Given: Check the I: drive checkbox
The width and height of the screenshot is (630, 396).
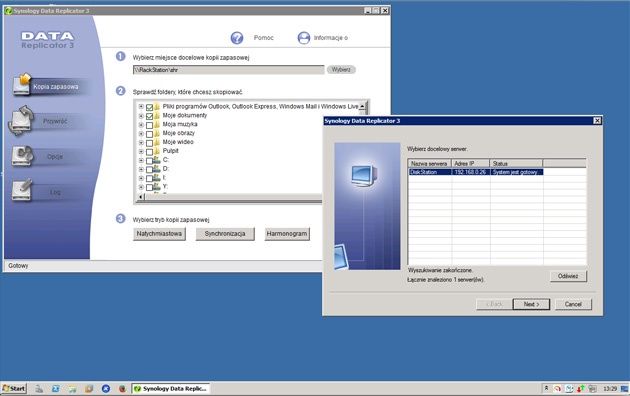Looking at the screenshot, I should click(x=149, y=178).
